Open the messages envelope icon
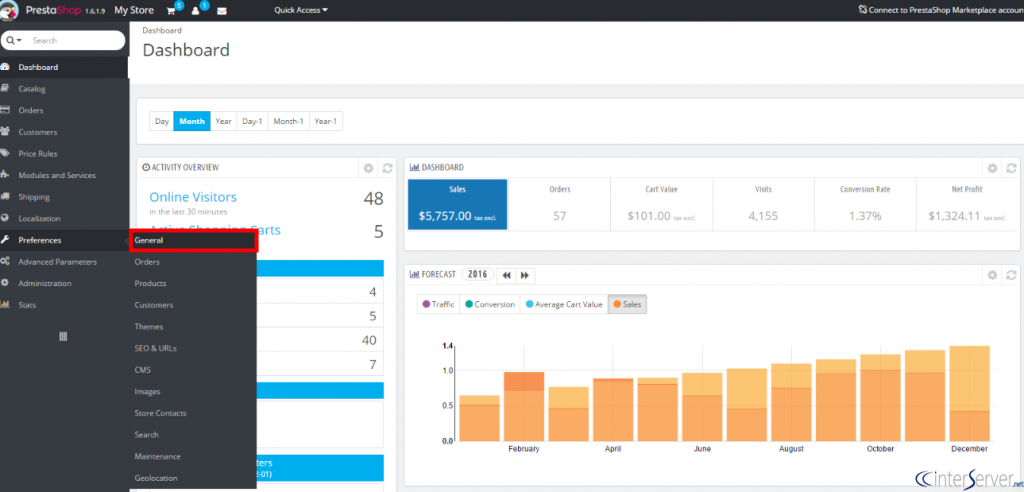 coord(221,11)
